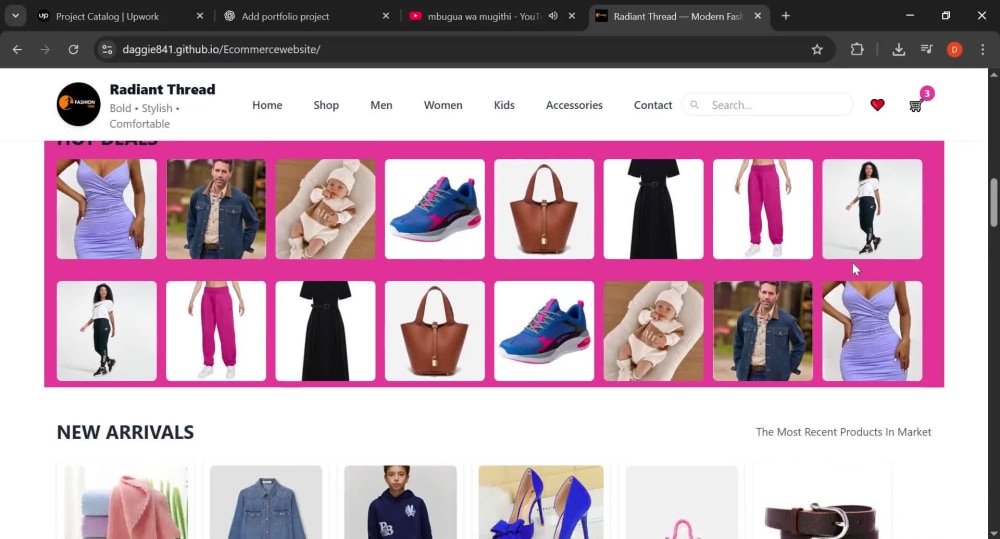The height and width of the screenshot is (539, 1000).
Task: Open the denim shirt new arrival
Action: tap(266, 502)
